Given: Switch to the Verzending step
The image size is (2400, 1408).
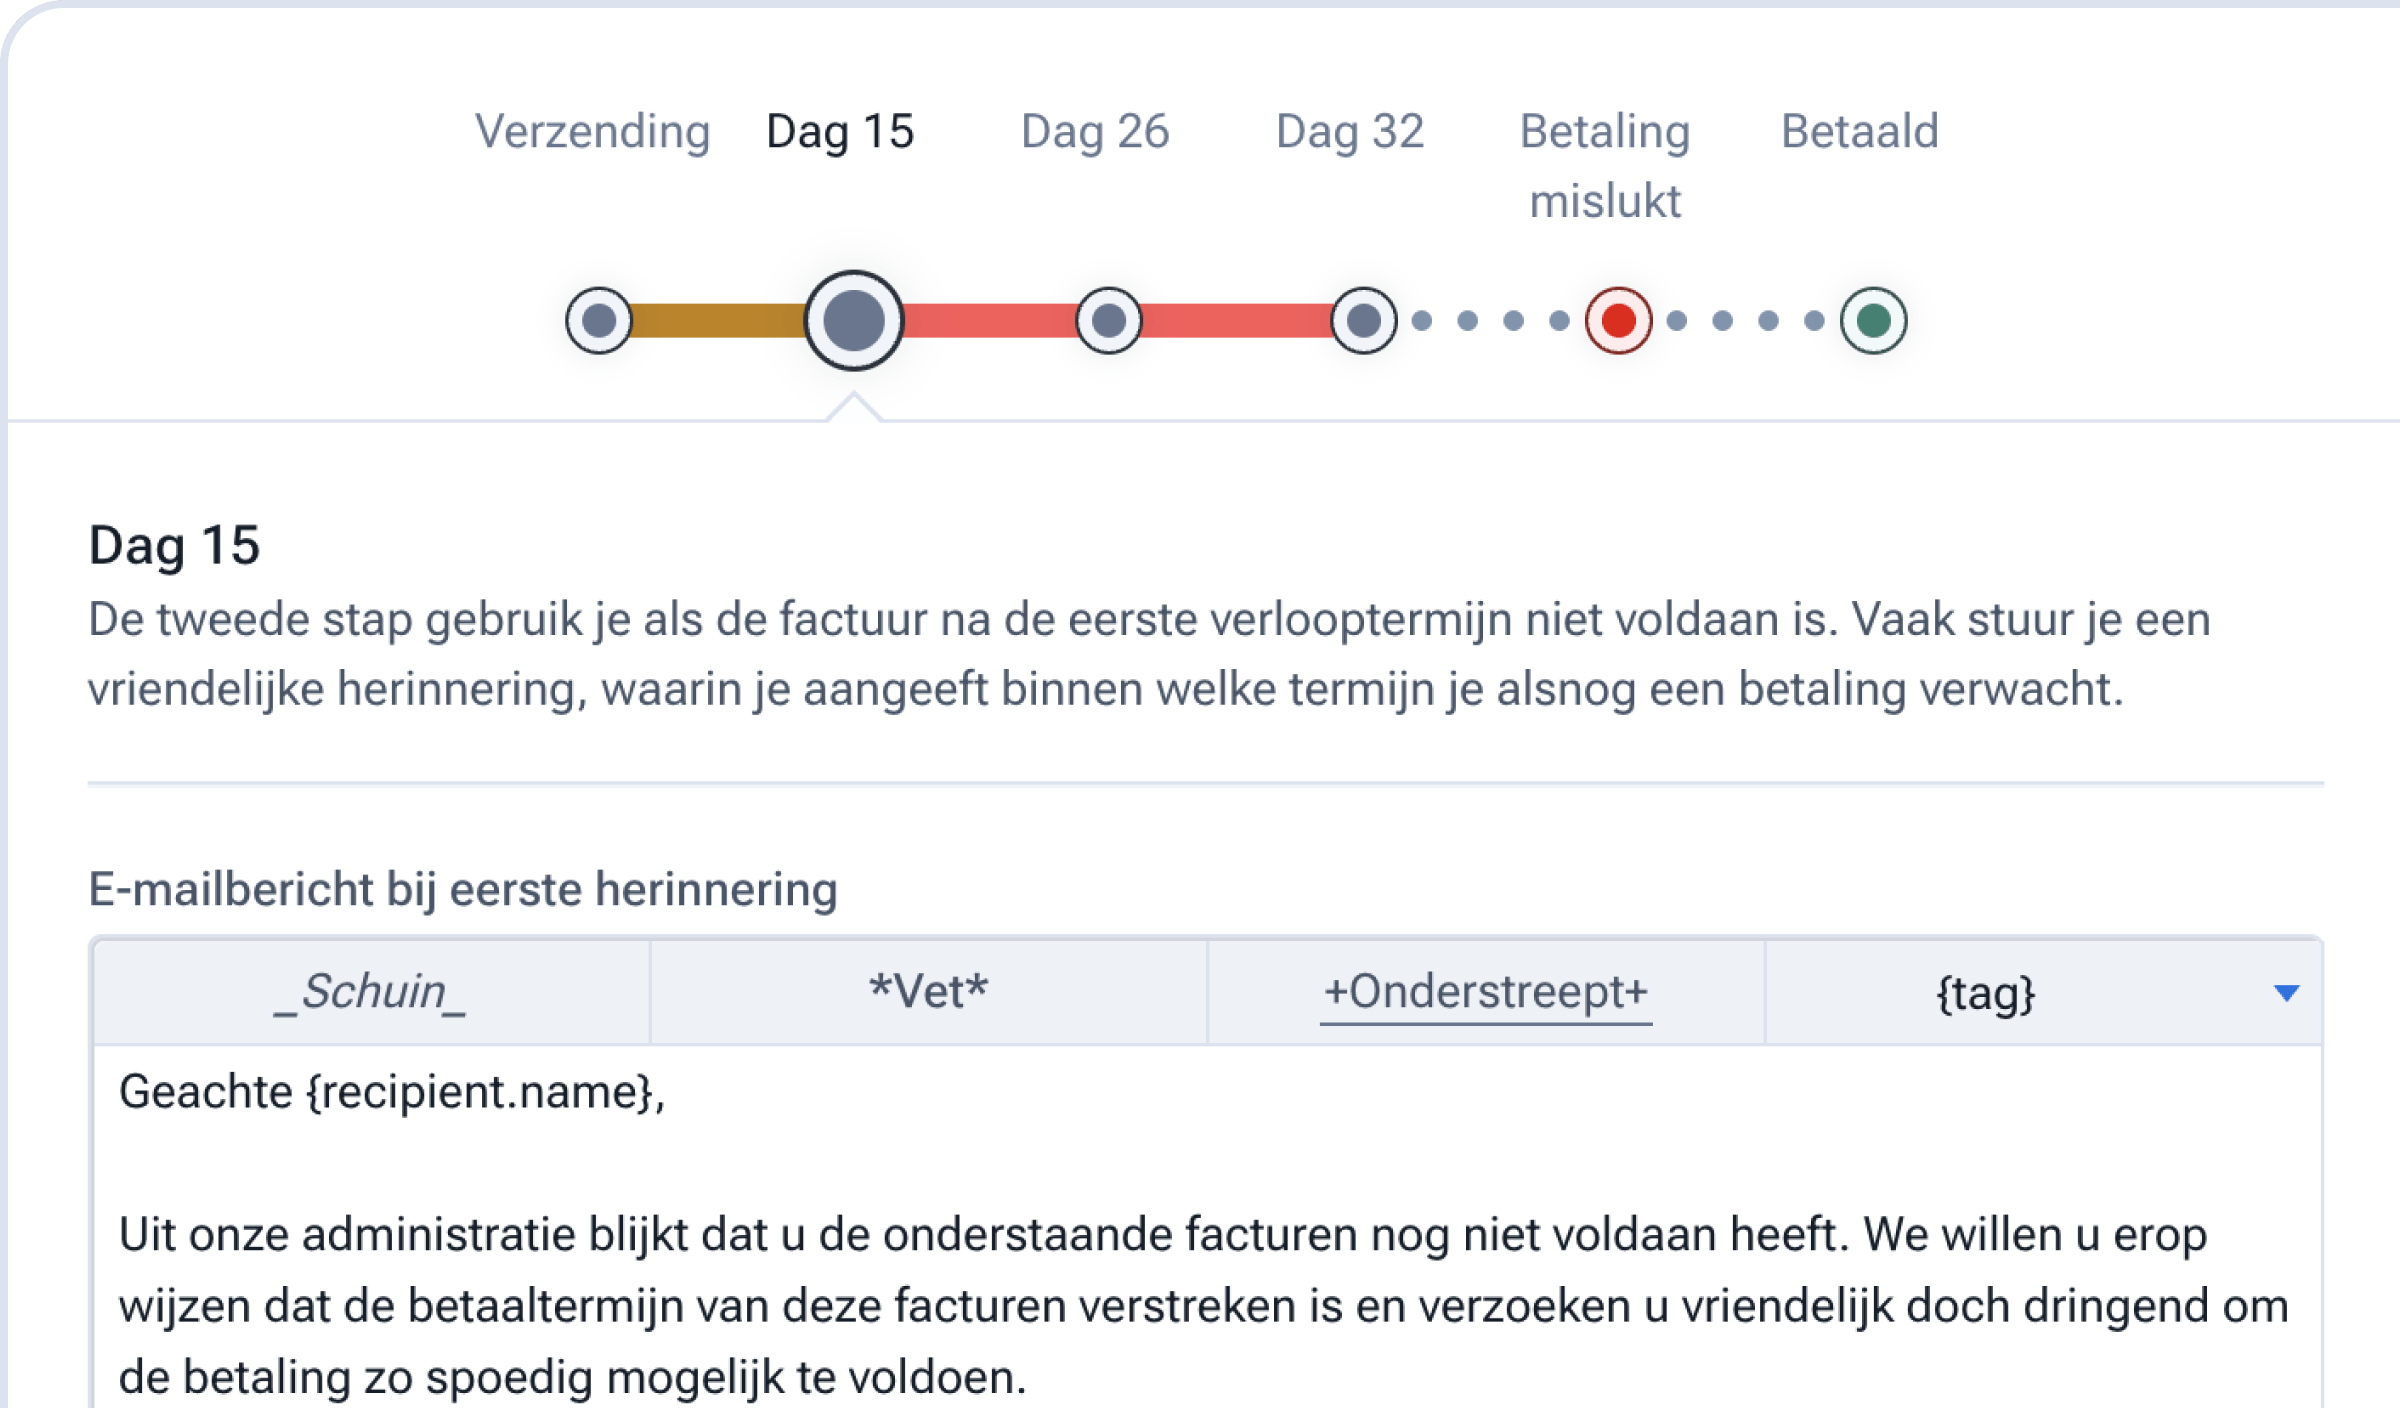Looking at the screenshot, I should (x=594, y=131).
